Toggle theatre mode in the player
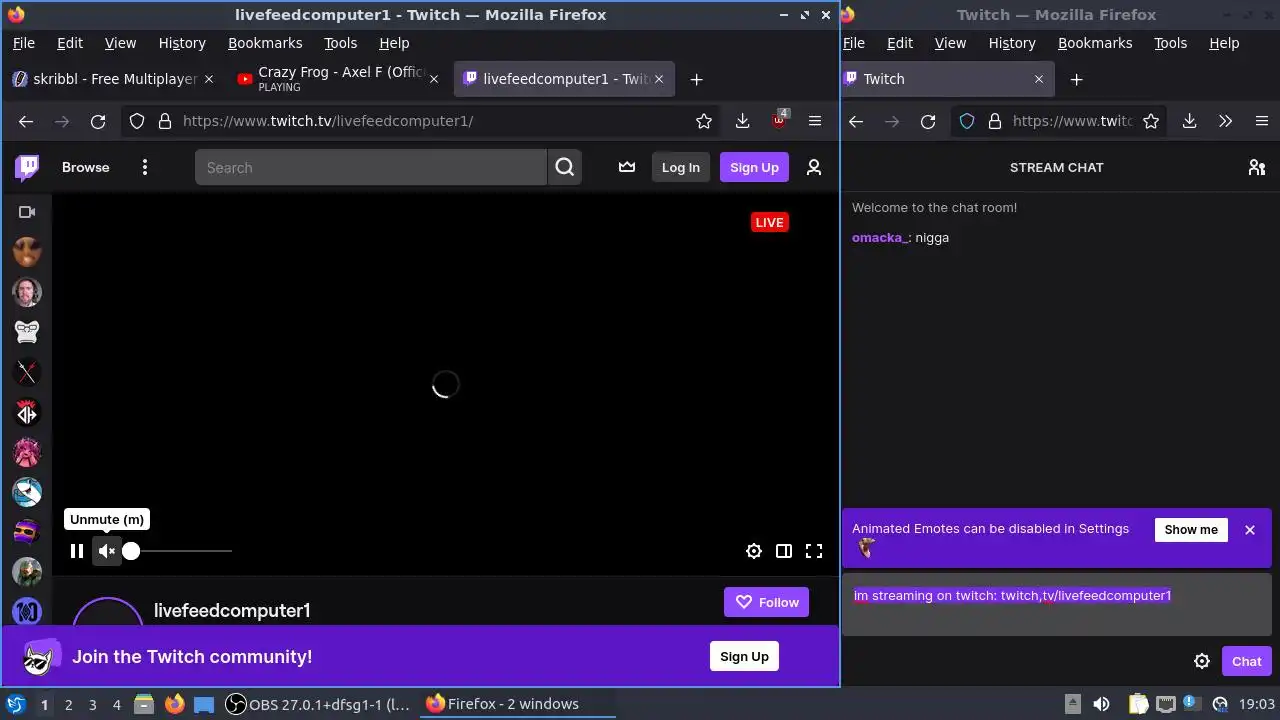1280x720 pixels. point(784,551)
